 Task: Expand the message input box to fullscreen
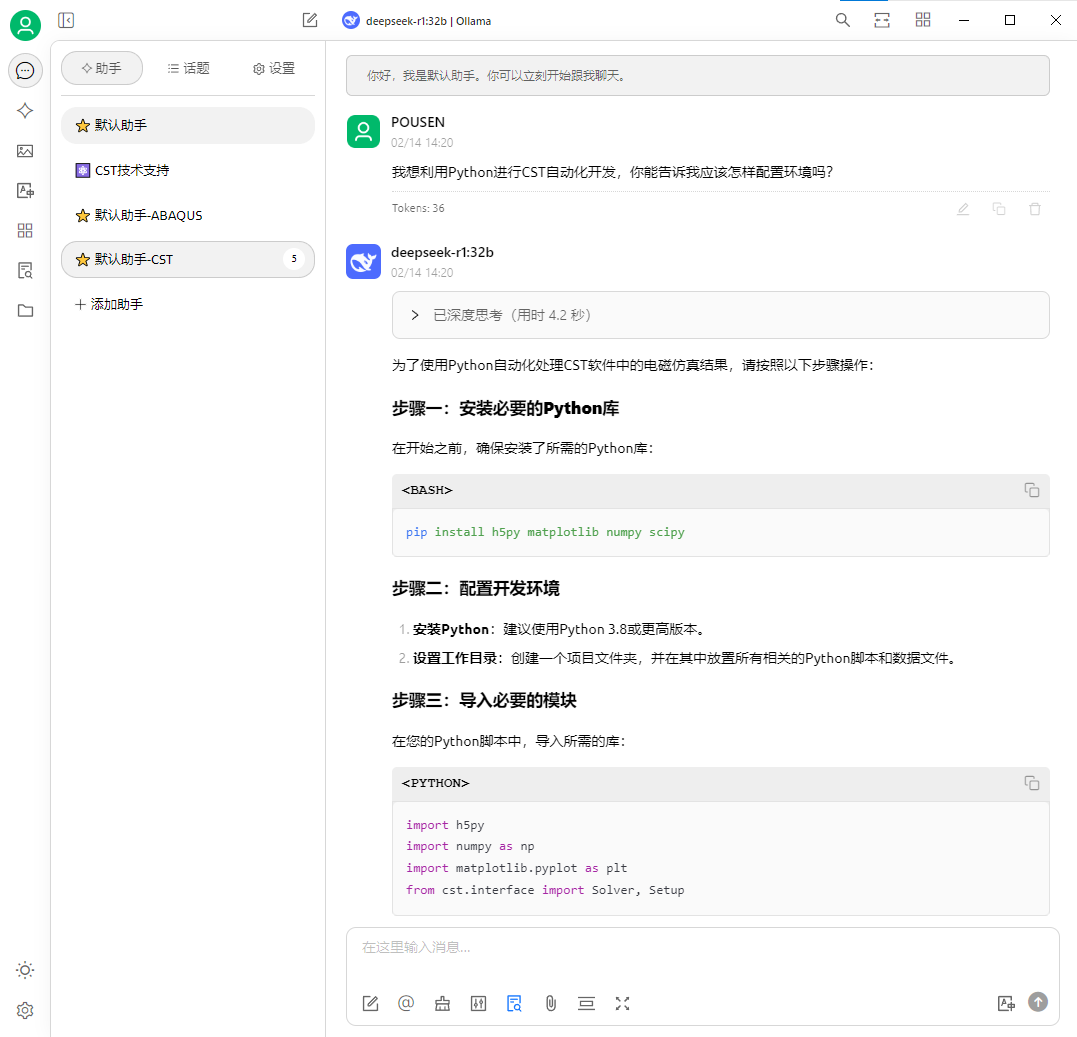click(622, 1003)
